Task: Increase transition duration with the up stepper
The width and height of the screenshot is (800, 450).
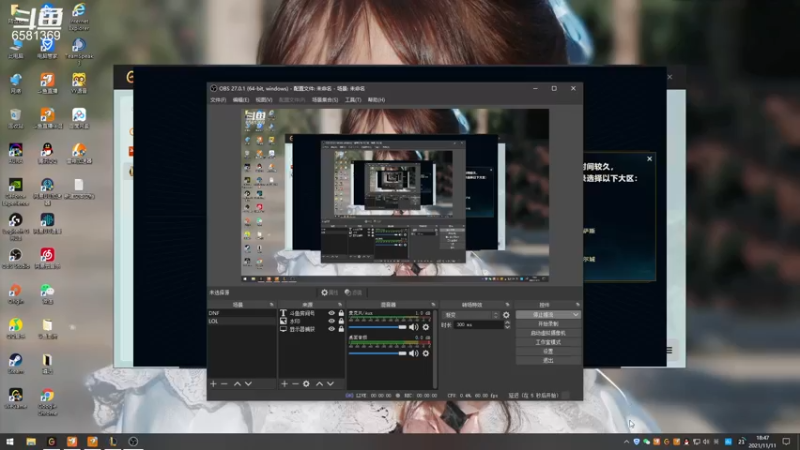Action: pyautogui.click(x=507, y=322)
